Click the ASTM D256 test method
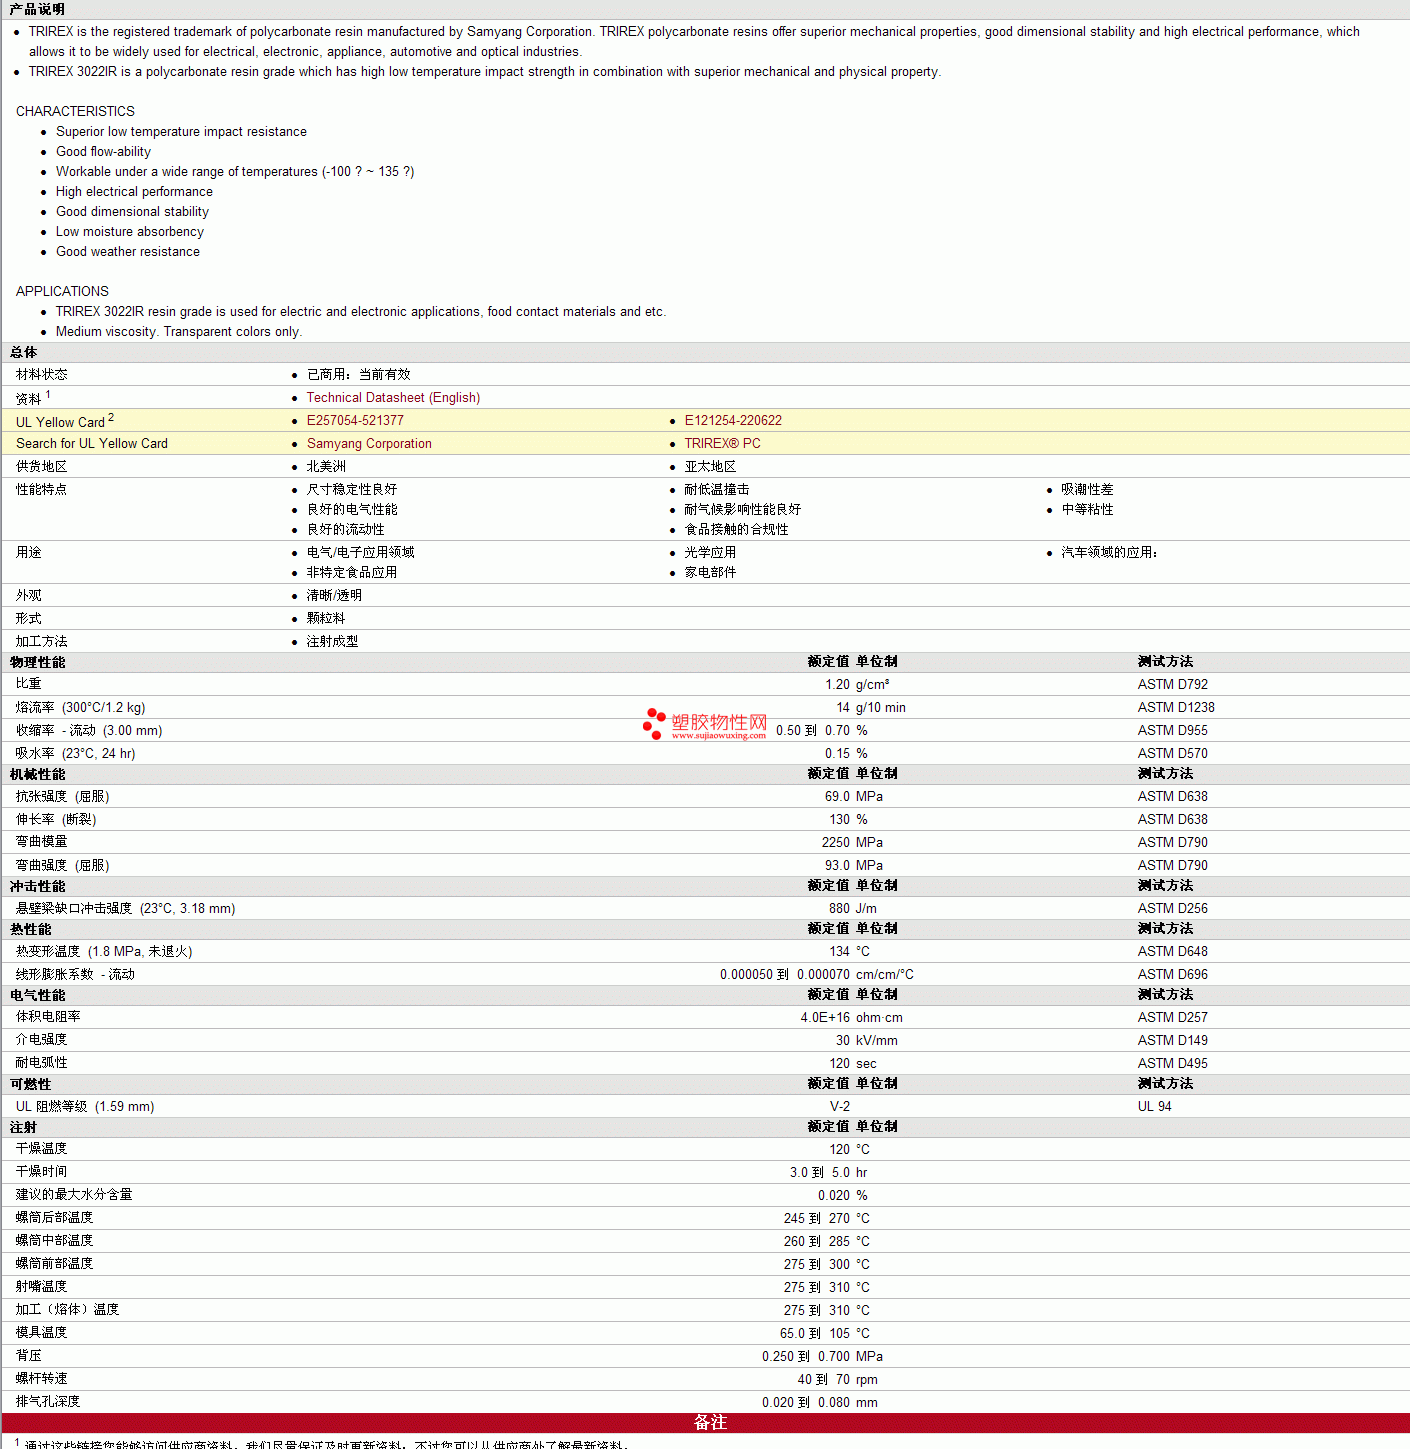Viewport: 1410px width, 1449px height. click(x=1173, y=909)
